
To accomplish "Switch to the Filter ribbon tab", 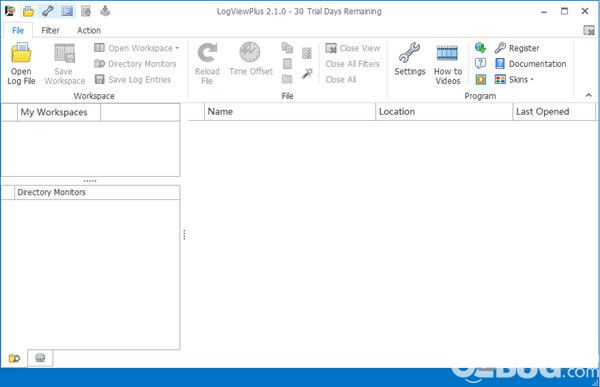I will tap(51, 31).
